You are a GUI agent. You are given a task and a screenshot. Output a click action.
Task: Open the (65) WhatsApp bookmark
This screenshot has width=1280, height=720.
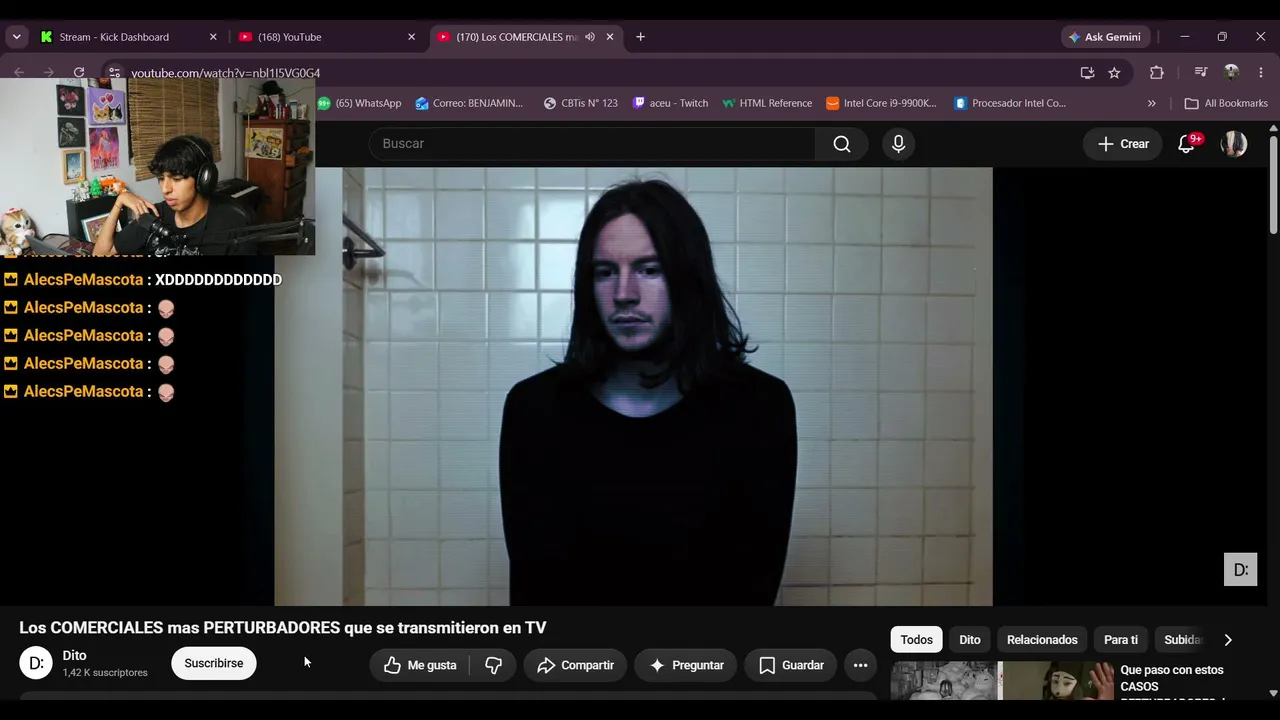point(359,103)
